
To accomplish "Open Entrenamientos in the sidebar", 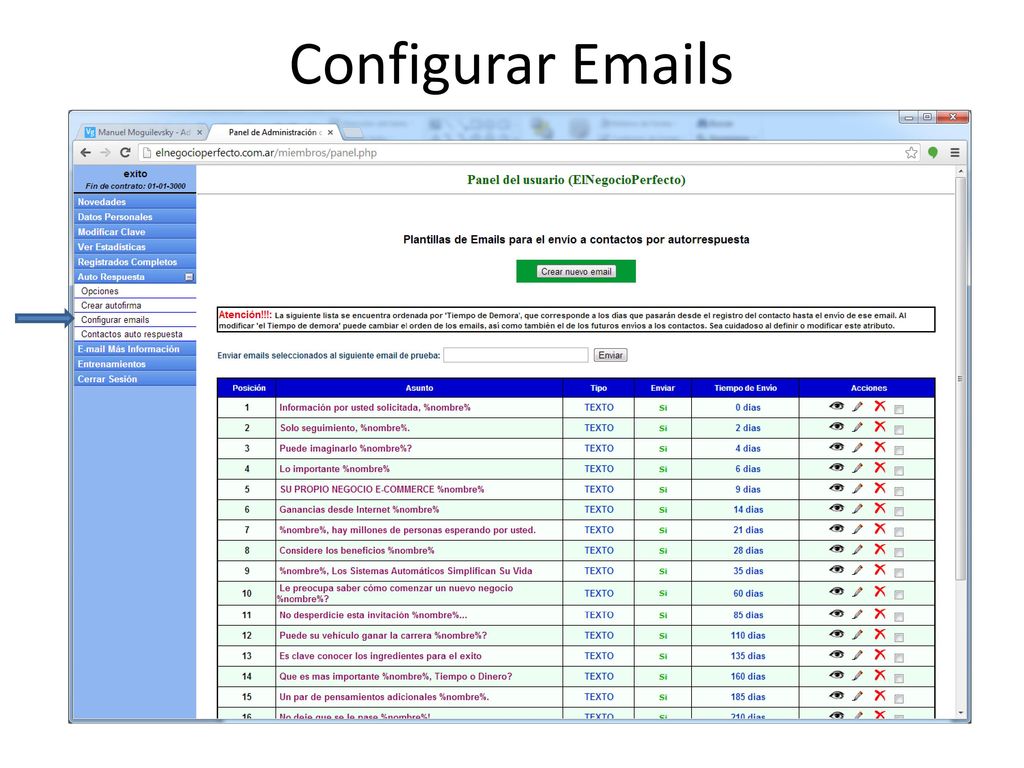I will [135, 364].
